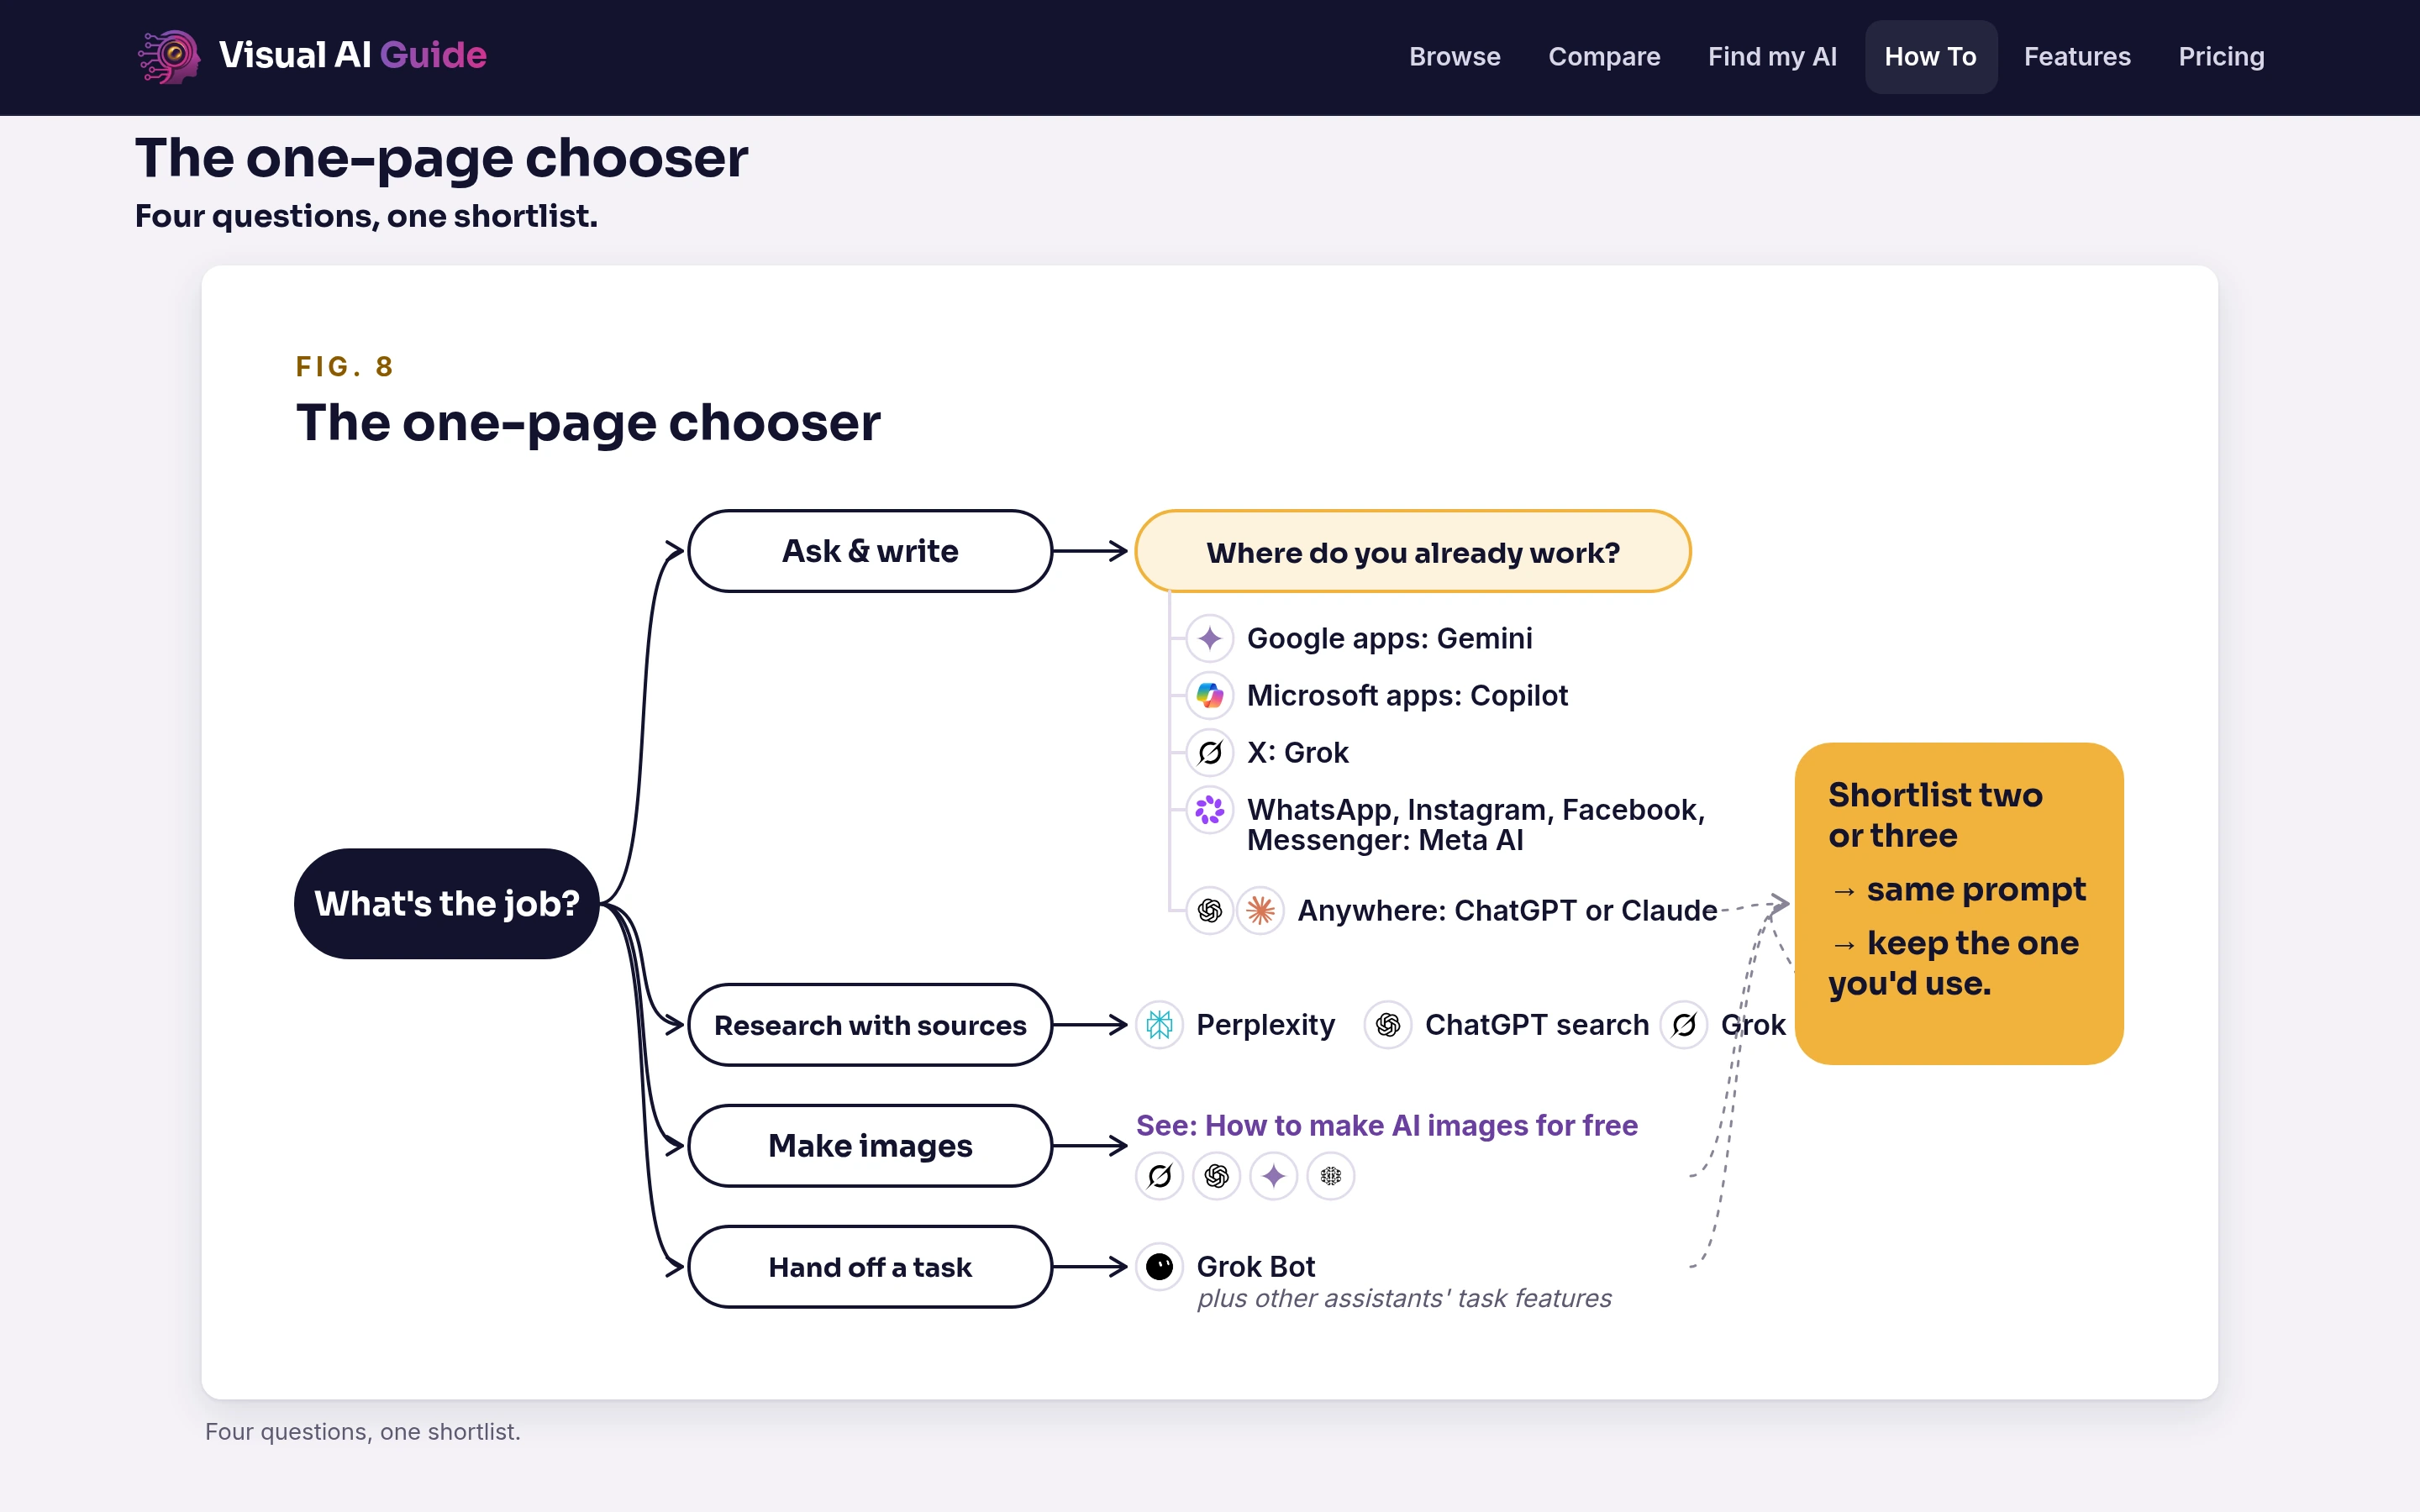The width and height of the screenshot is (2420, 1512).
Task: Click the orange Claude starburst icon
Action: (1260, 910)
